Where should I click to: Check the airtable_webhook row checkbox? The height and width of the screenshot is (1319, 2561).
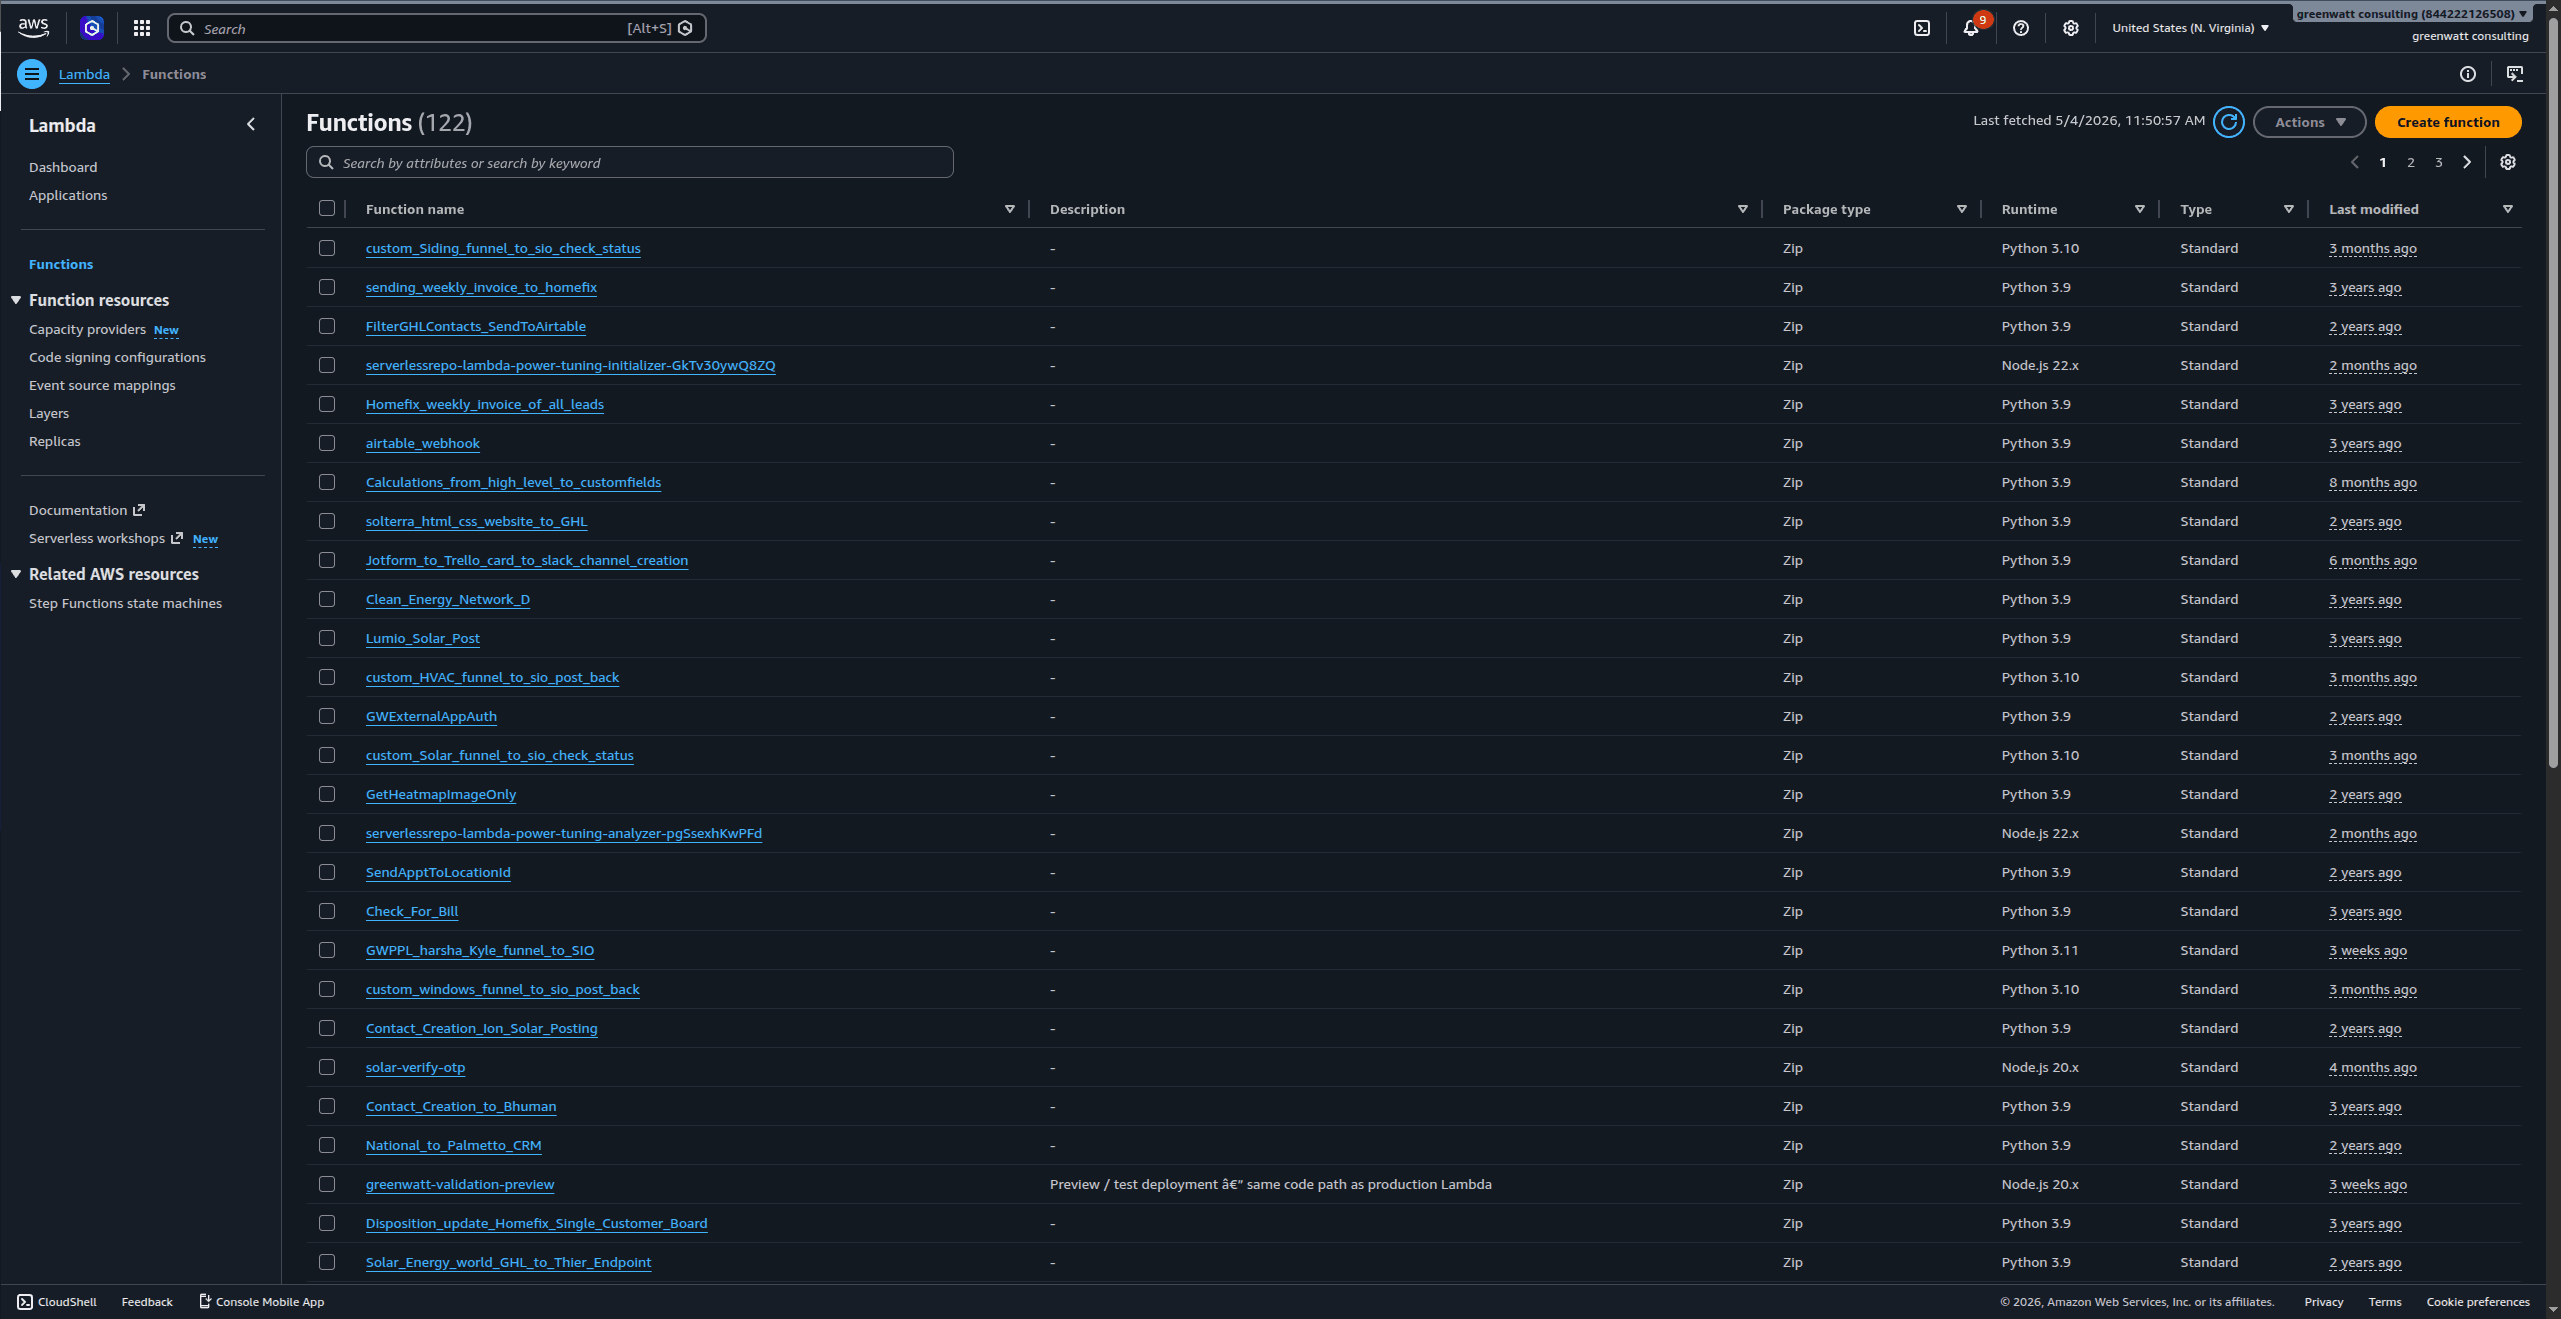click(327, 443)
